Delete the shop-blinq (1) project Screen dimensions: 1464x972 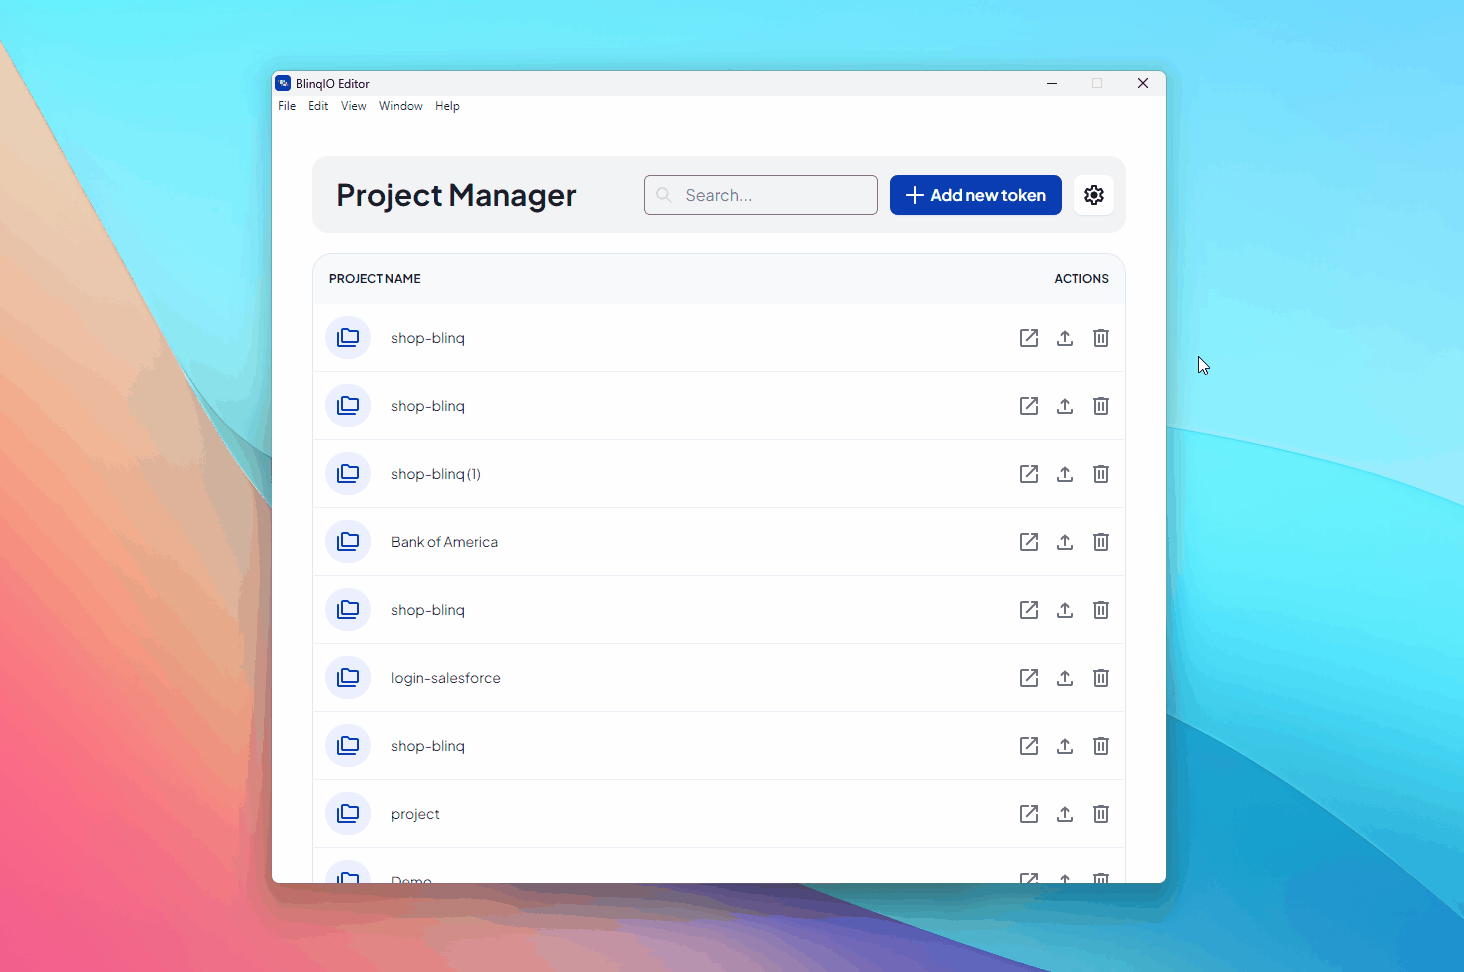[x=1101, y=474]
